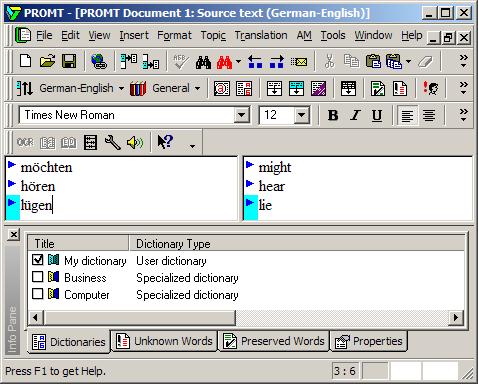This screenshot has height=384, width=478.
Task: Click the speaker sound icon
Action: coord(135,143)
